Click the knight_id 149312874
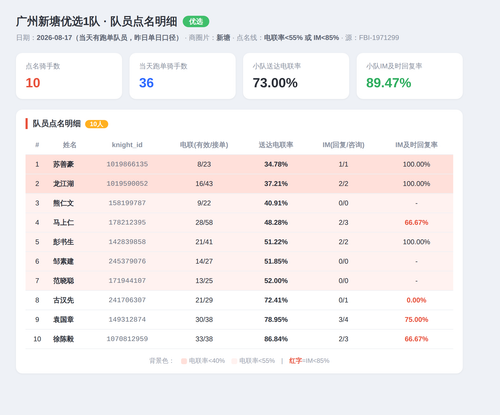 coord(127,319)
